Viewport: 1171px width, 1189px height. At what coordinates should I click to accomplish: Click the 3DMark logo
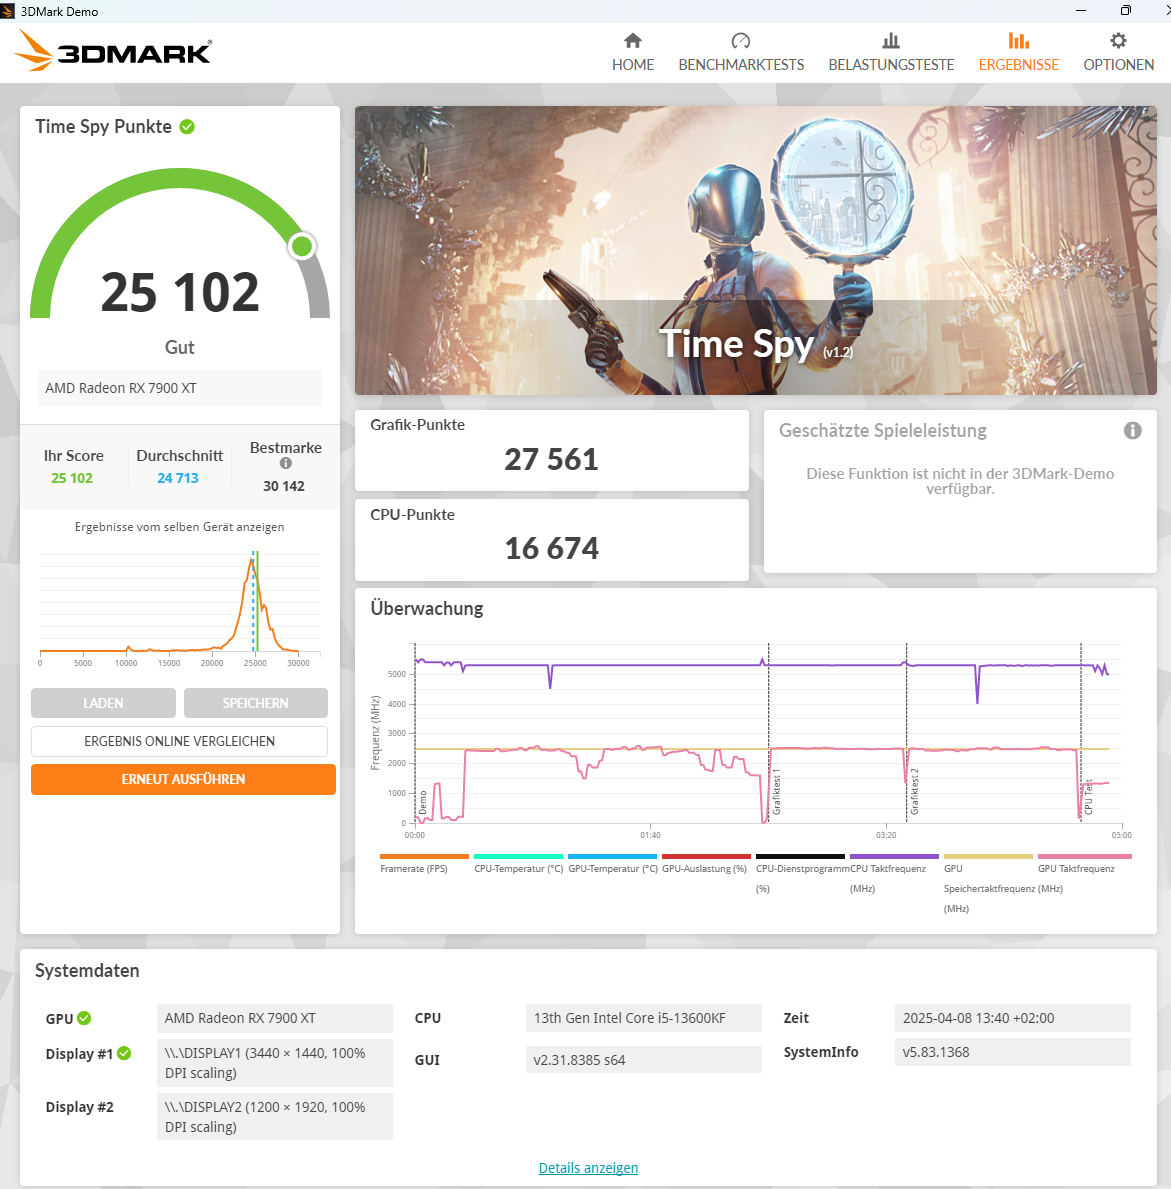113,50
